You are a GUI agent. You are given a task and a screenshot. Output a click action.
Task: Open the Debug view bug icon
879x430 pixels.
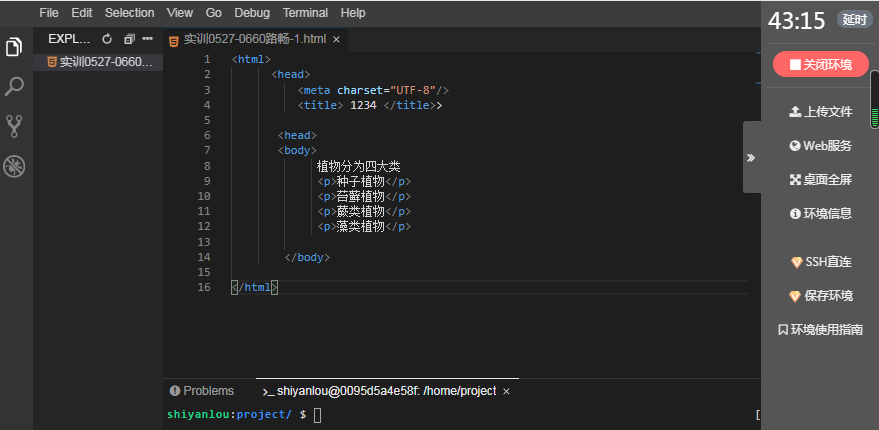(14, 167)
